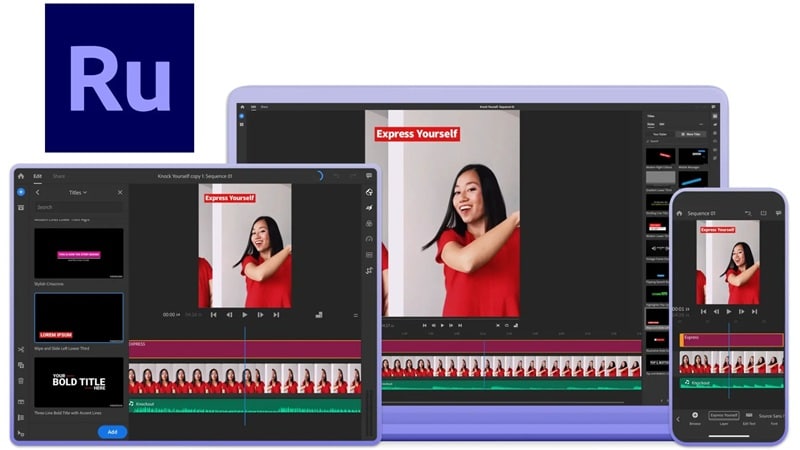Play the sequence on the tablet

245,315
